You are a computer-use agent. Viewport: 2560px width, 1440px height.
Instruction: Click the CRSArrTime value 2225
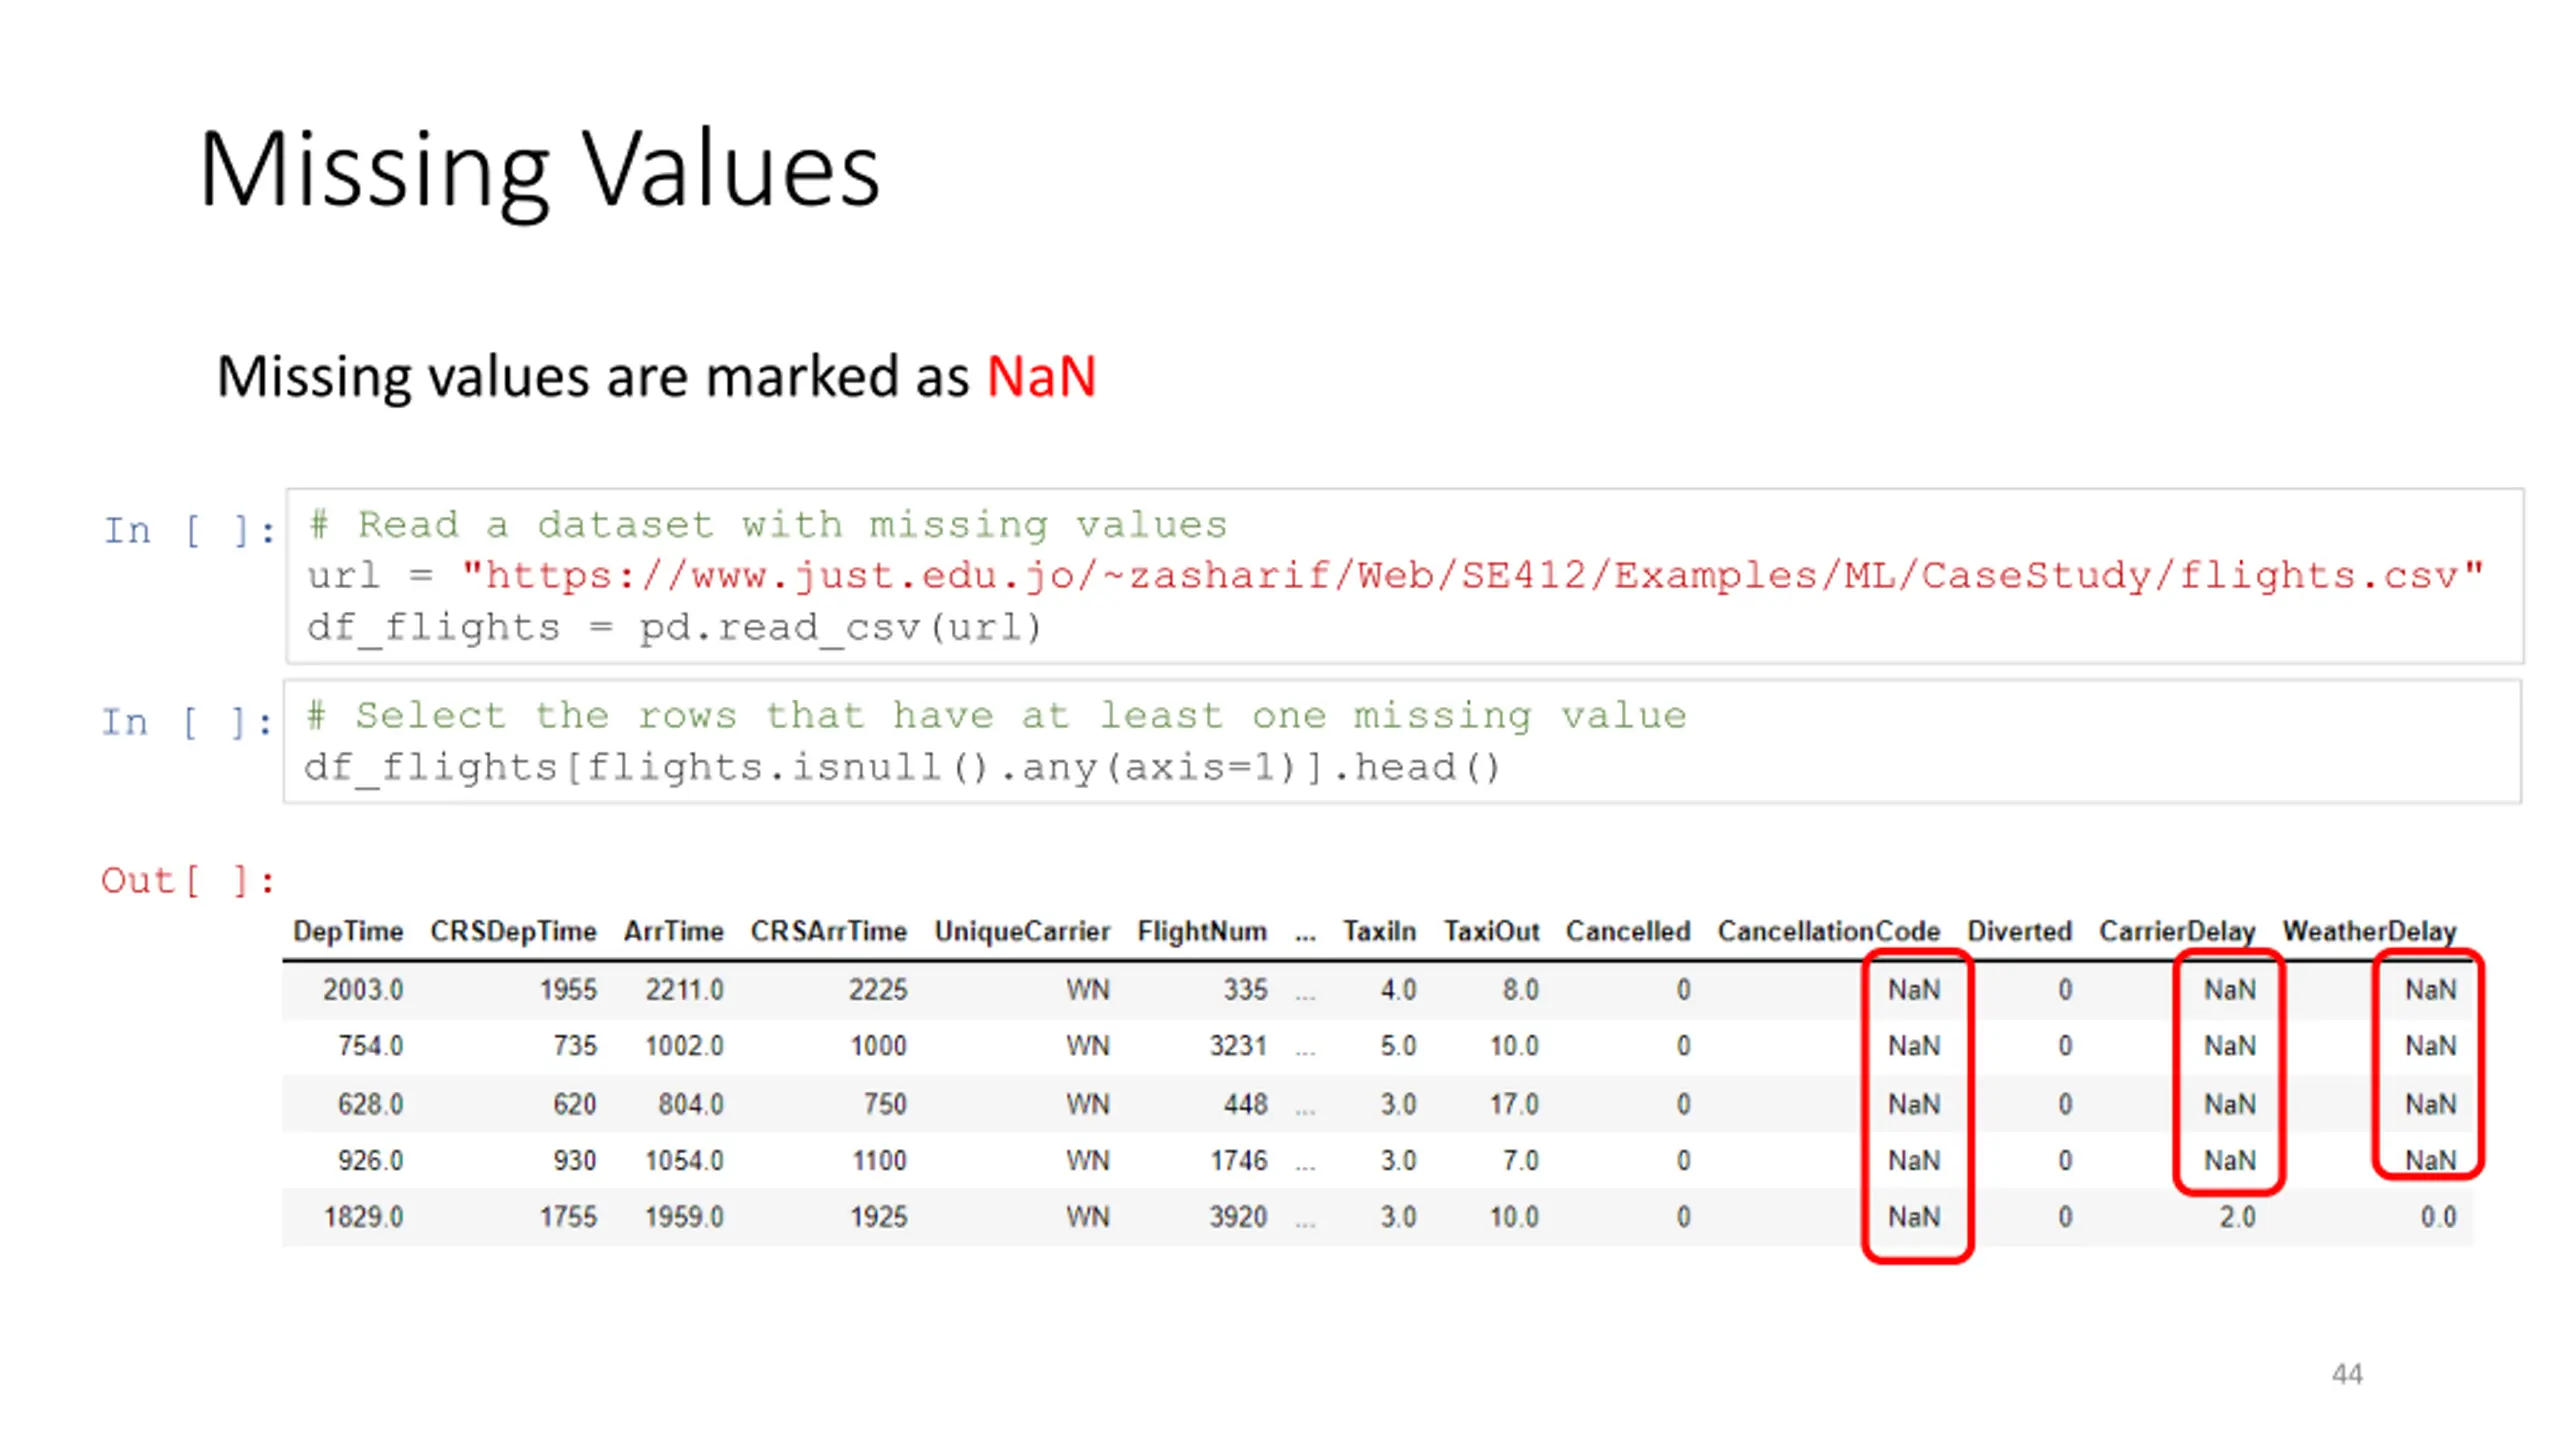(878, 989)
